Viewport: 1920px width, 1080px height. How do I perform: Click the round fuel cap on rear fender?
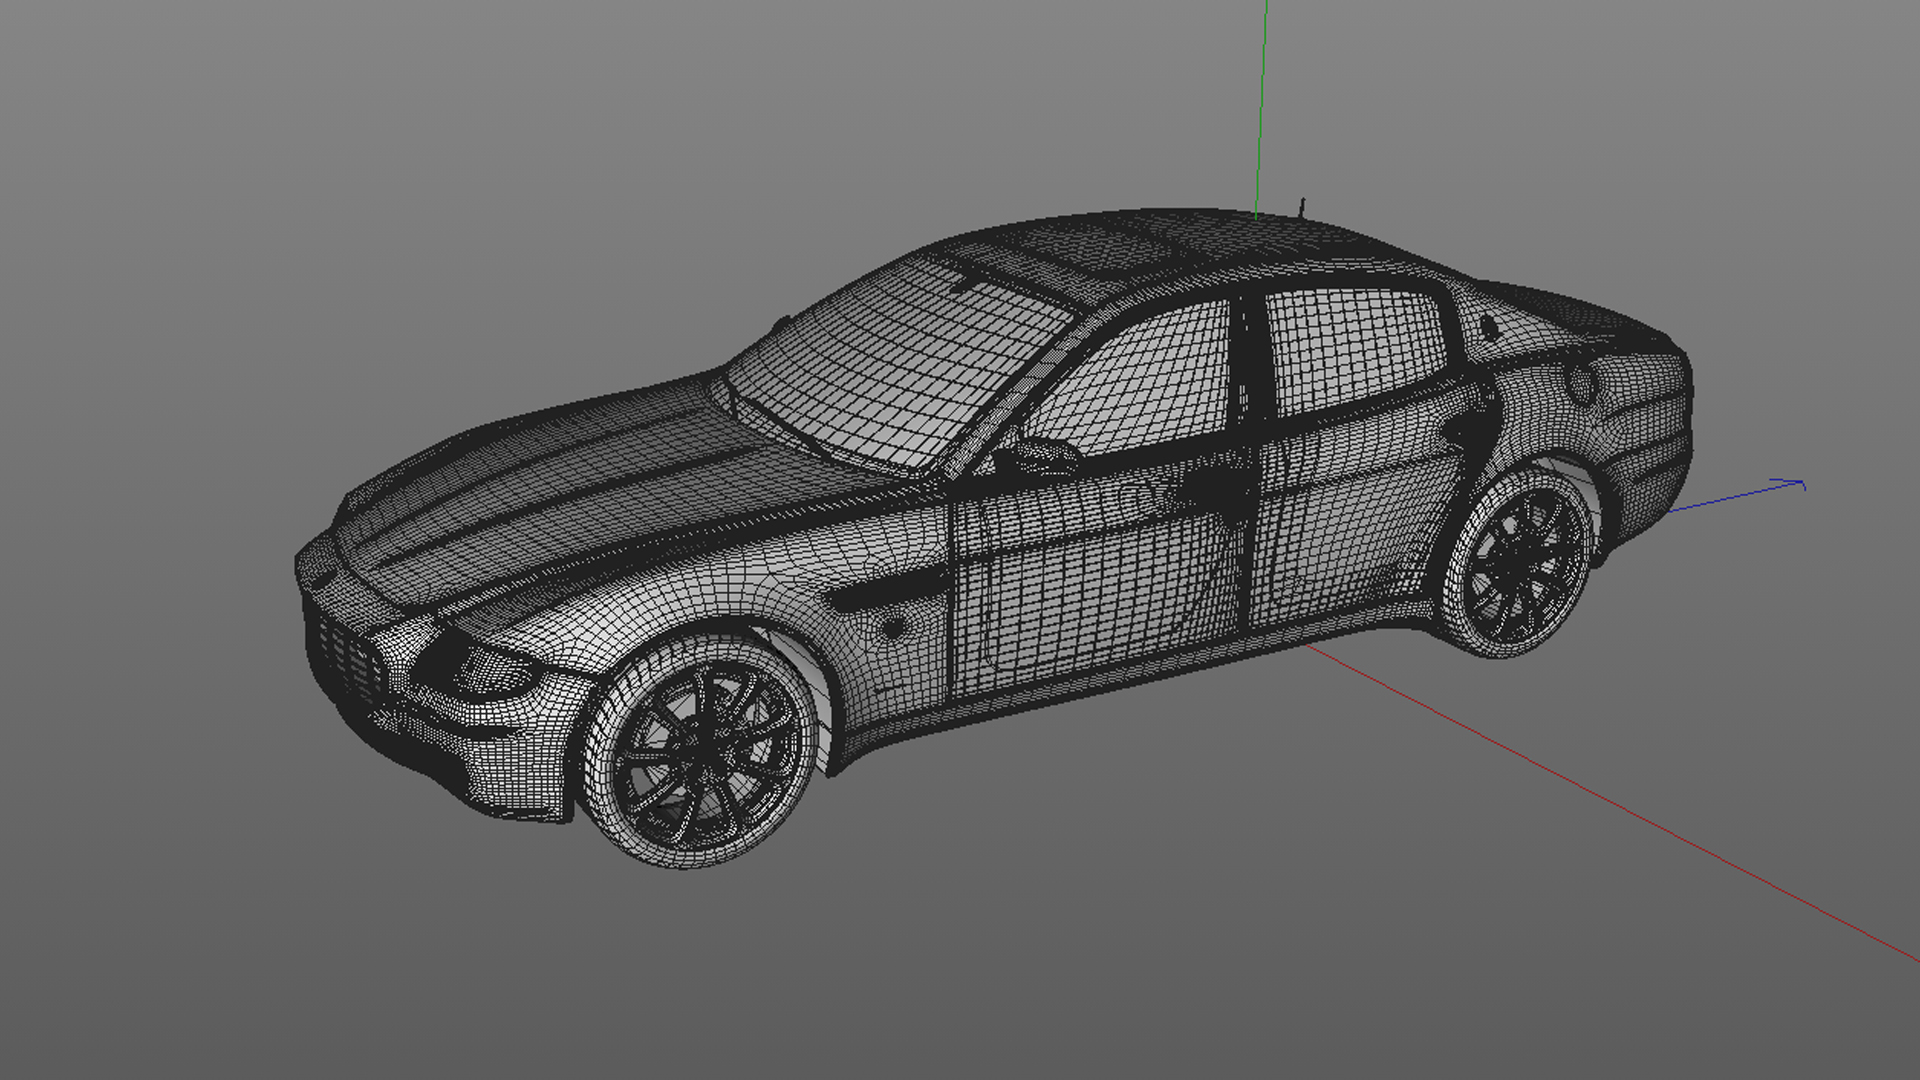pos(1583,382)
